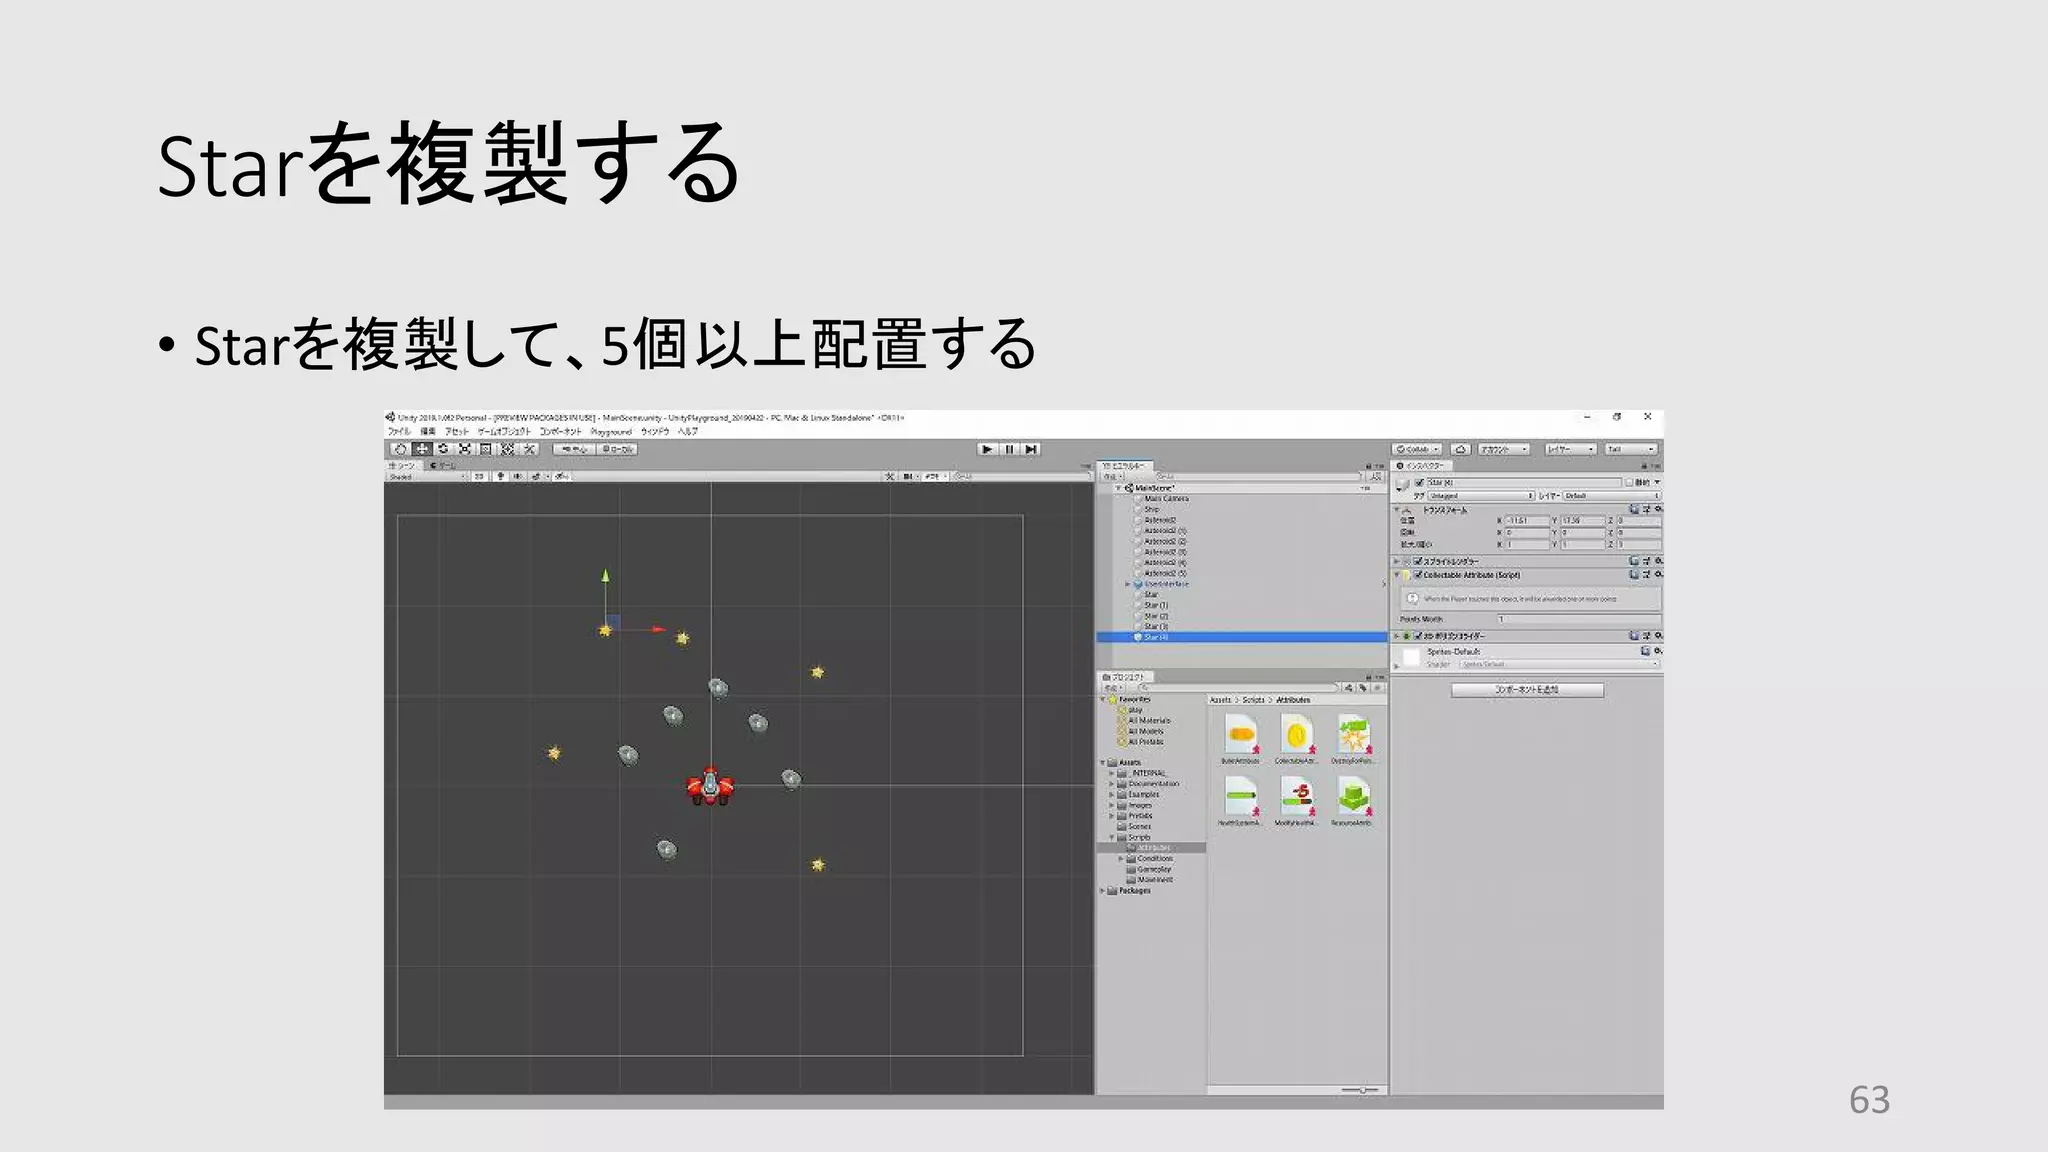Open Collectable Attribute help book icon
2048x1152 pixels.
1634,575
